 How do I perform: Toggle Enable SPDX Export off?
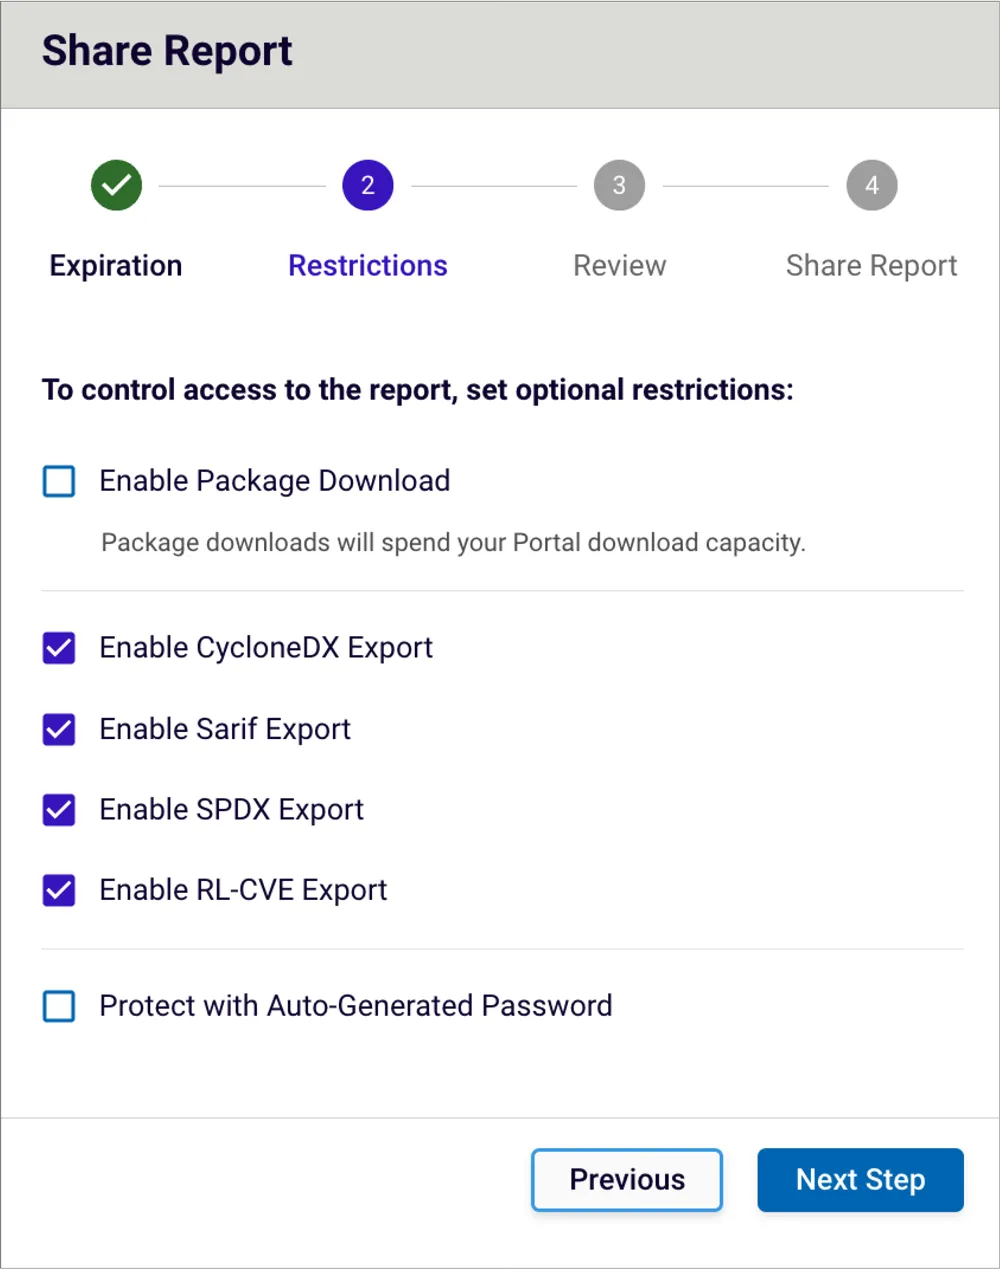[x=59, y=810]
